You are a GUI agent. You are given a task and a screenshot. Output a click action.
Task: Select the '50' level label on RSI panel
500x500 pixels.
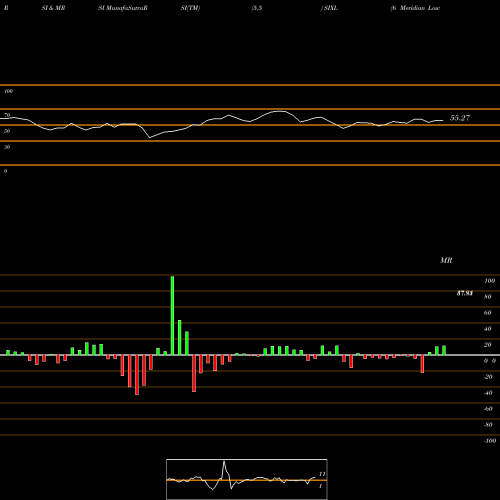[x=7, y=131]
